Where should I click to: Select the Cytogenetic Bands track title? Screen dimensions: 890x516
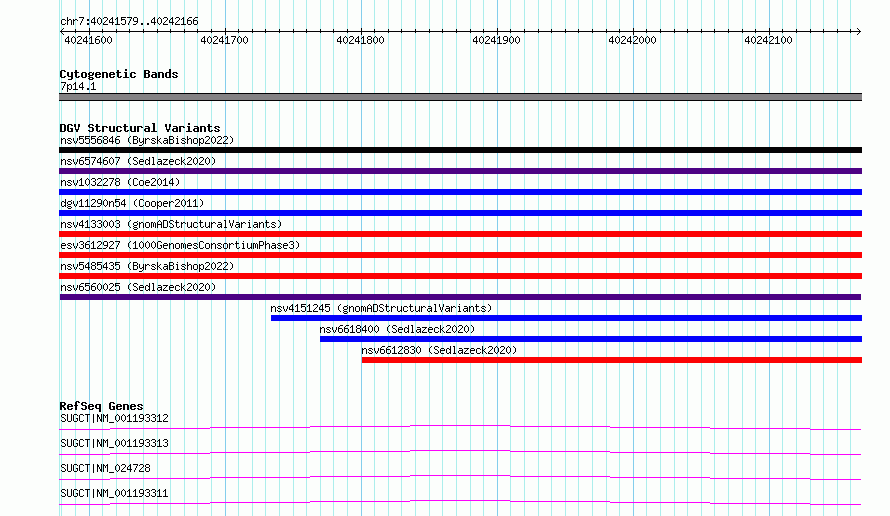pyautogui.click(x=119, y=74)
